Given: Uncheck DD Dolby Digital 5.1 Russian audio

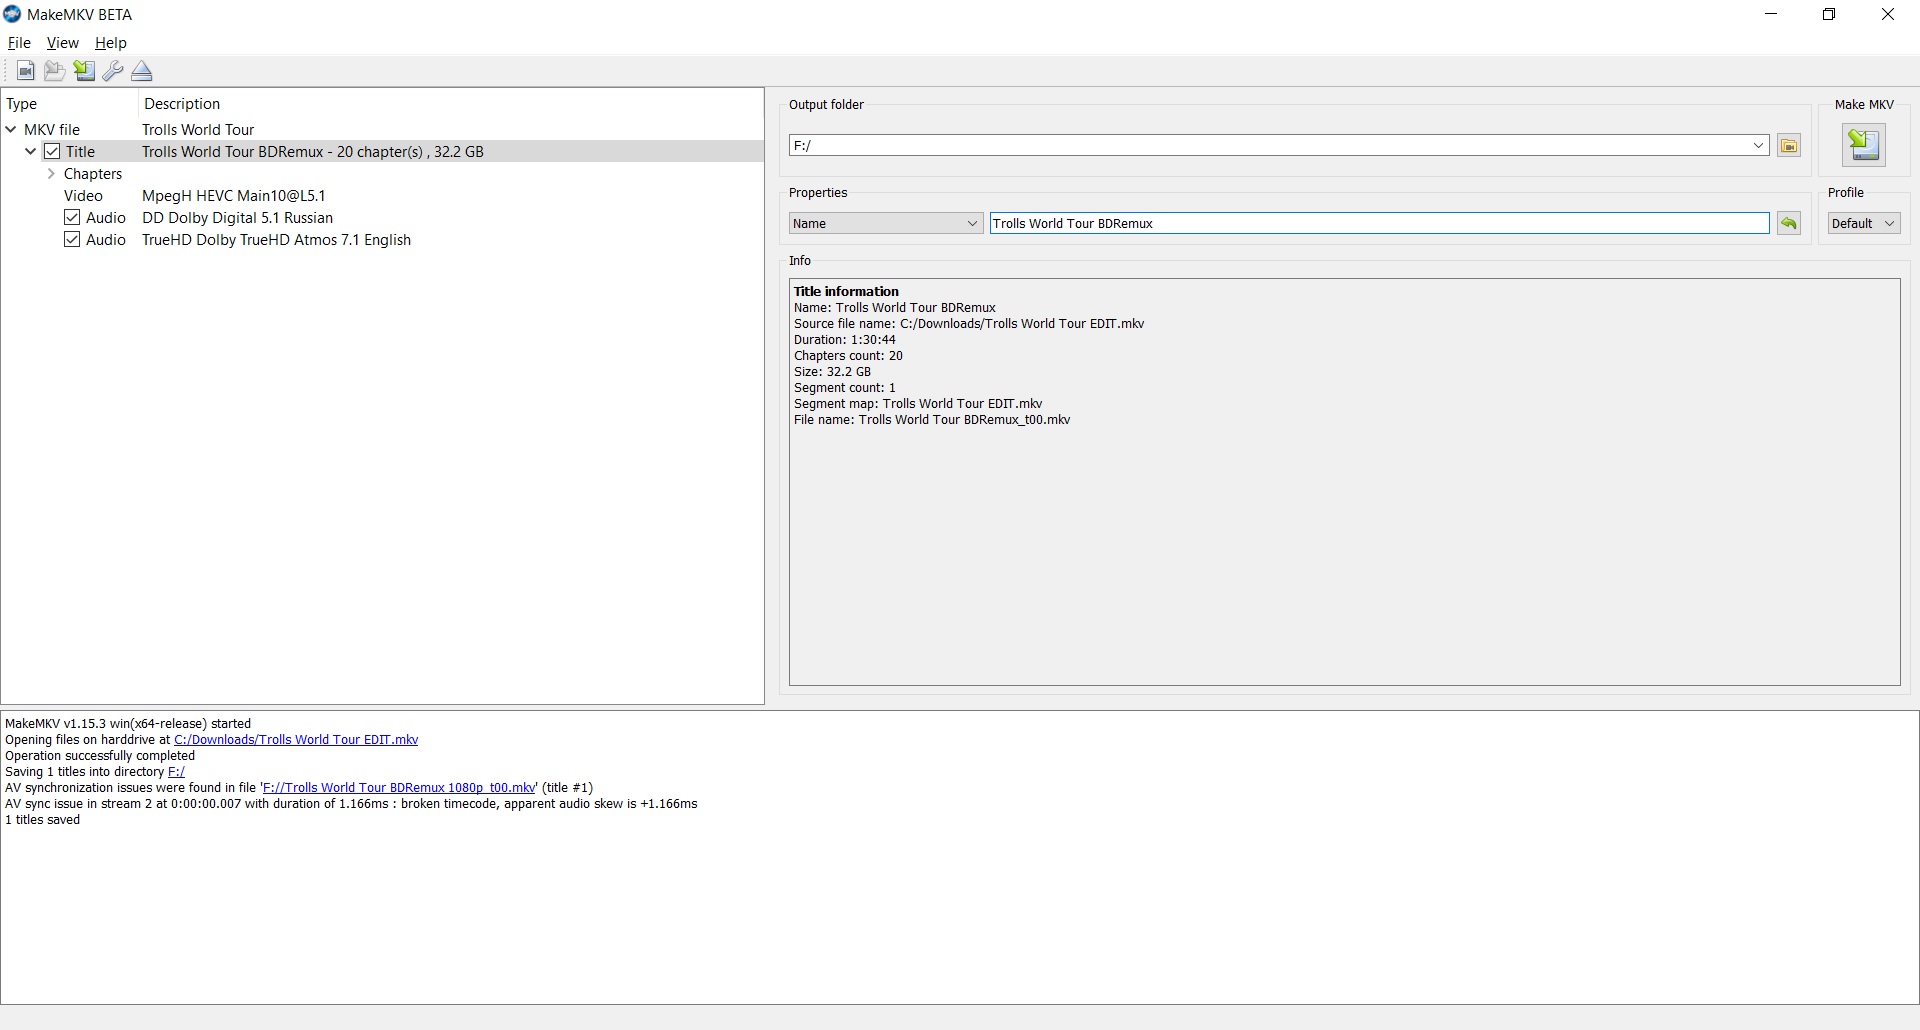Looking at the screenshot, I should click(x=72, y=218).
